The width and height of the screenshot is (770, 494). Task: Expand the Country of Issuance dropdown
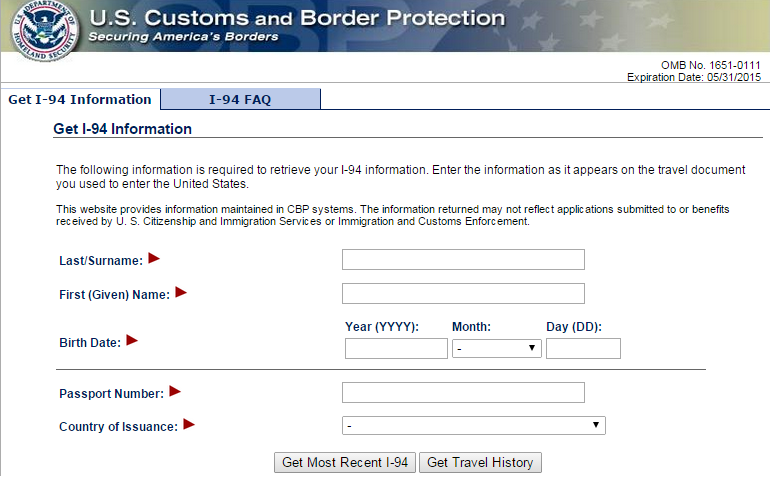coord(473,425)
